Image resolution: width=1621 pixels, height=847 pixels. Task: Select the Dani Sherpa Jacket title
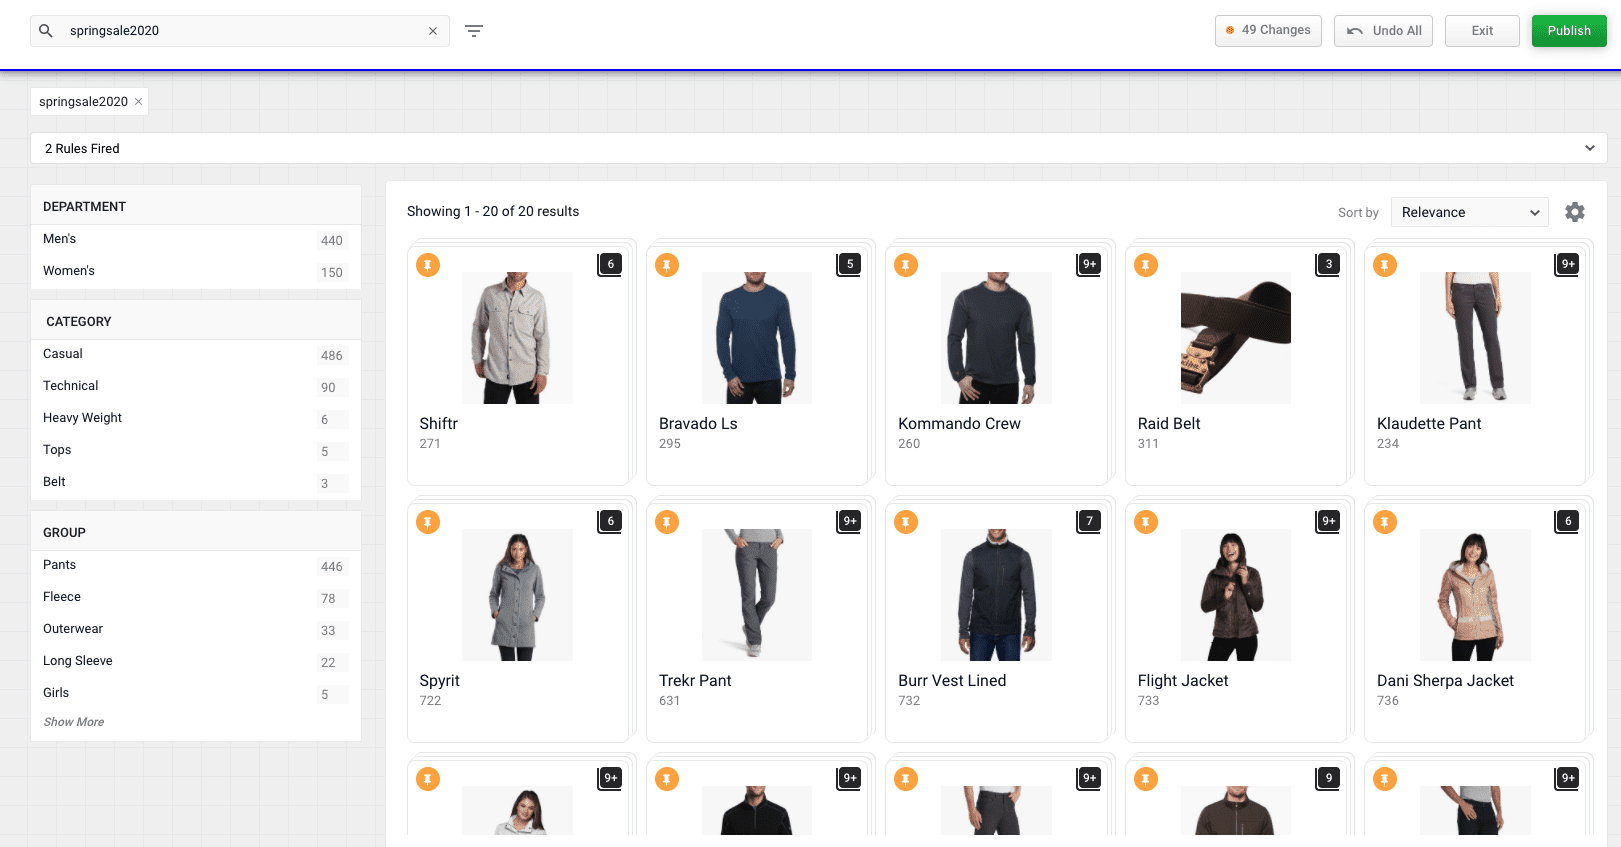click(x=1445, y=681)
